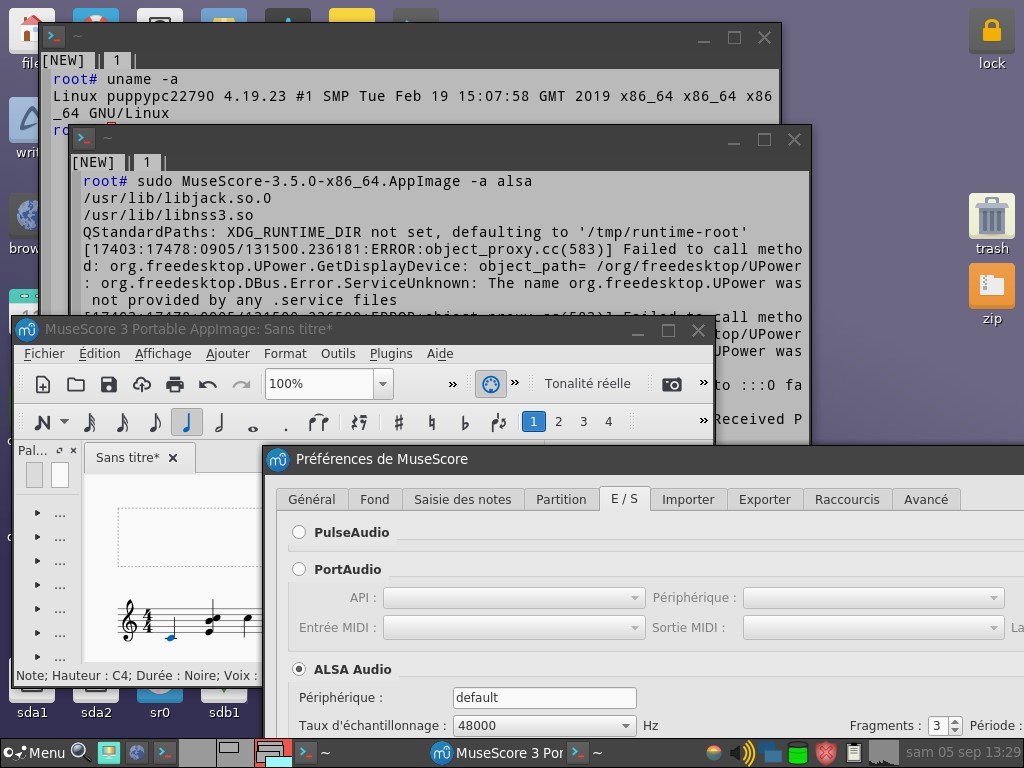Expand the first palette tree entry
The height and width of the screenshot is (768, 1024).
[x=38, y=513]
